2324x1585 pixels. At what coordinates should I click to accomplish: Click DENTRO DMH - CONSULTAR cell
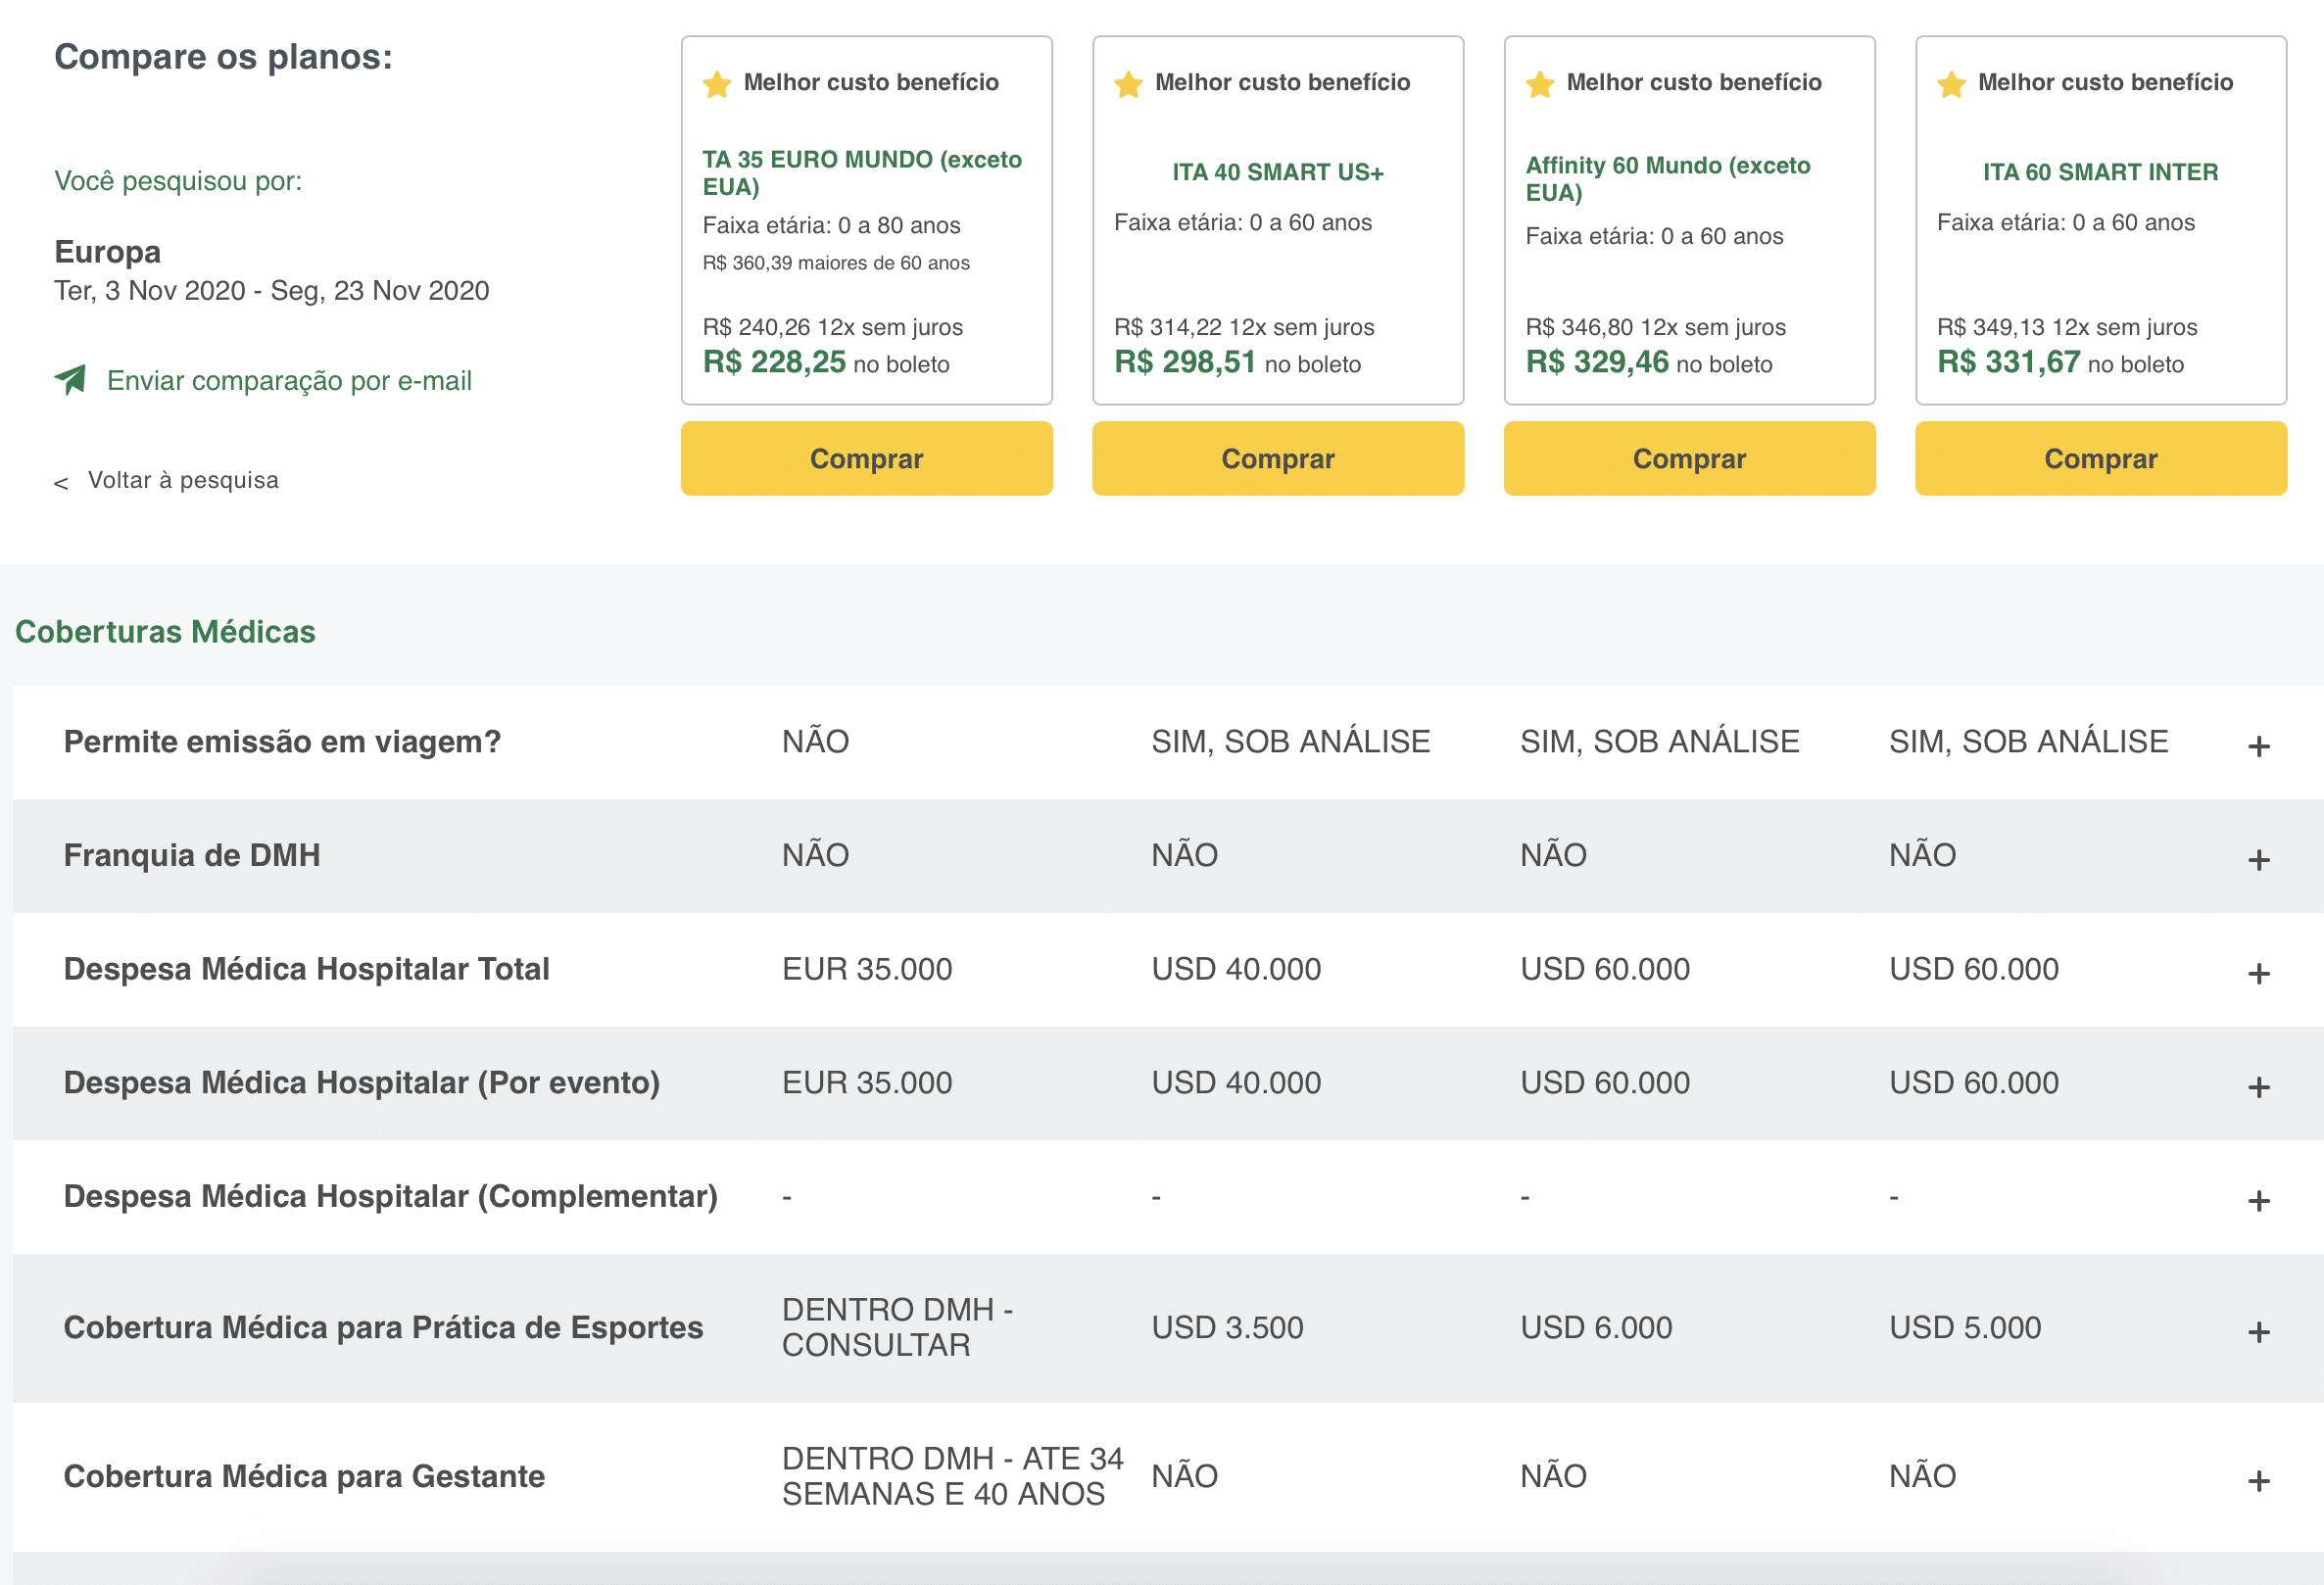[x=897, y=1327]
